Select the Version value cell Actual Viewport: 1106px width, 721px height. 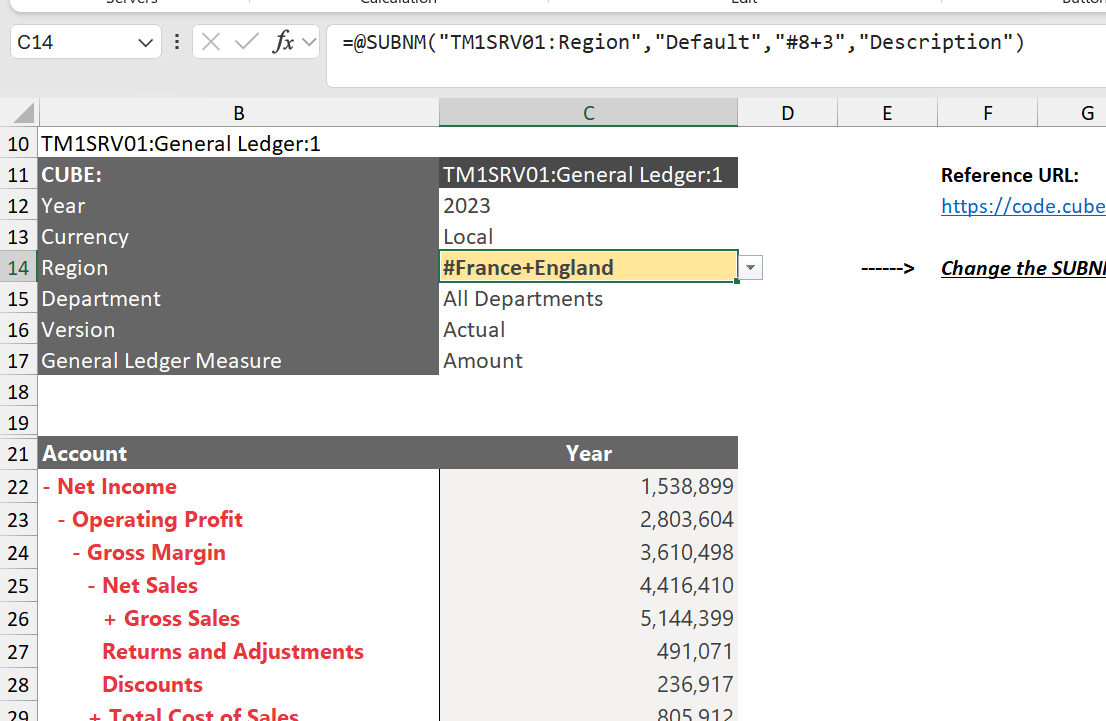coord(588,330)
